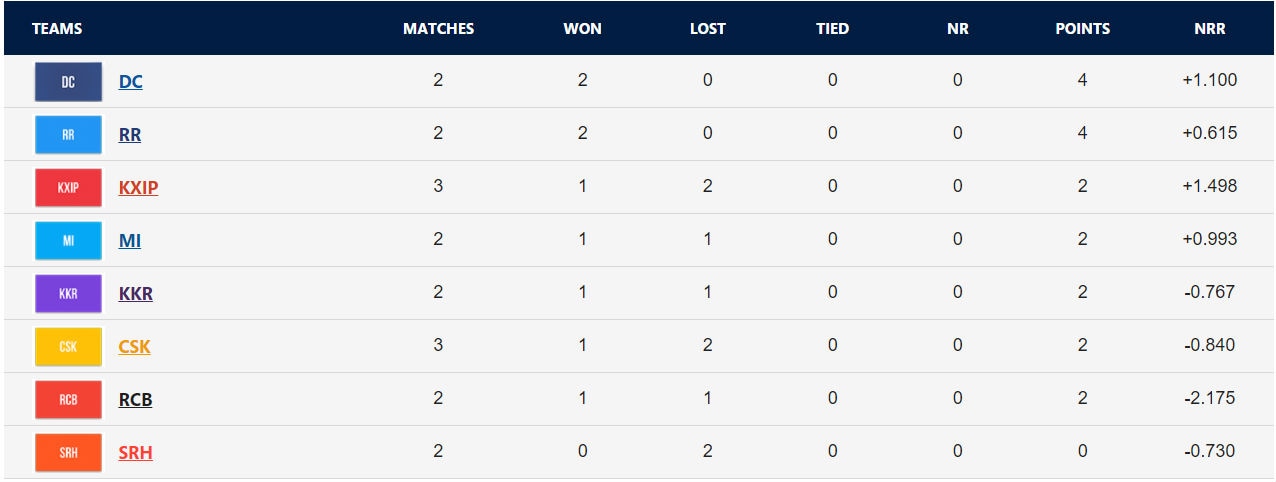Follow the KXIP team name link
This screenshot has width=1276, height=482.
138,188
